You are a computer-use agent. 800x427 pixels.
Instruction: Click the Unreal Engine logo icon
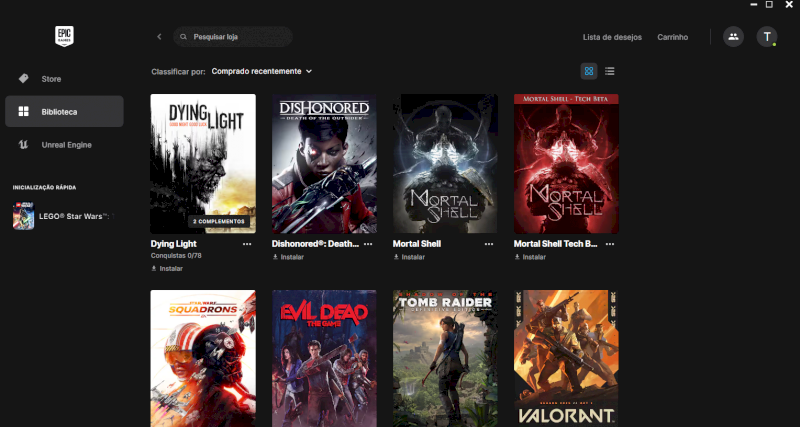[x=23, y=145]
